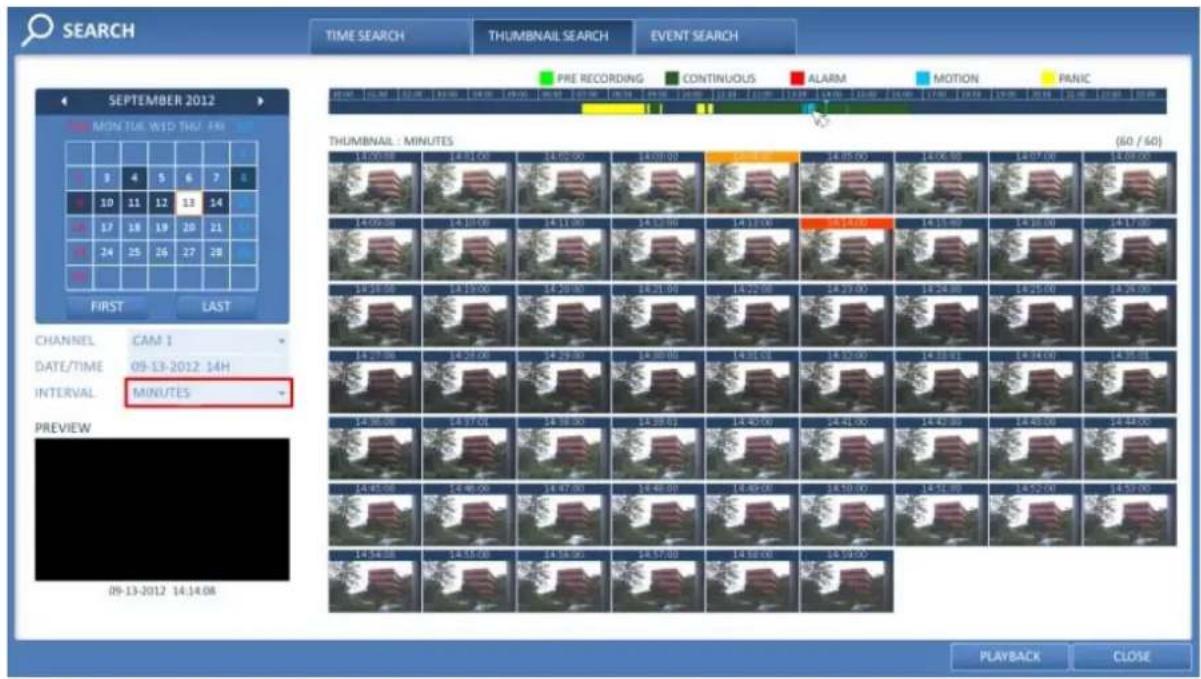Screen dimensions: 1201x679
Task: Select the 14:40:00 thumbnail
Action: coord(752,448)
